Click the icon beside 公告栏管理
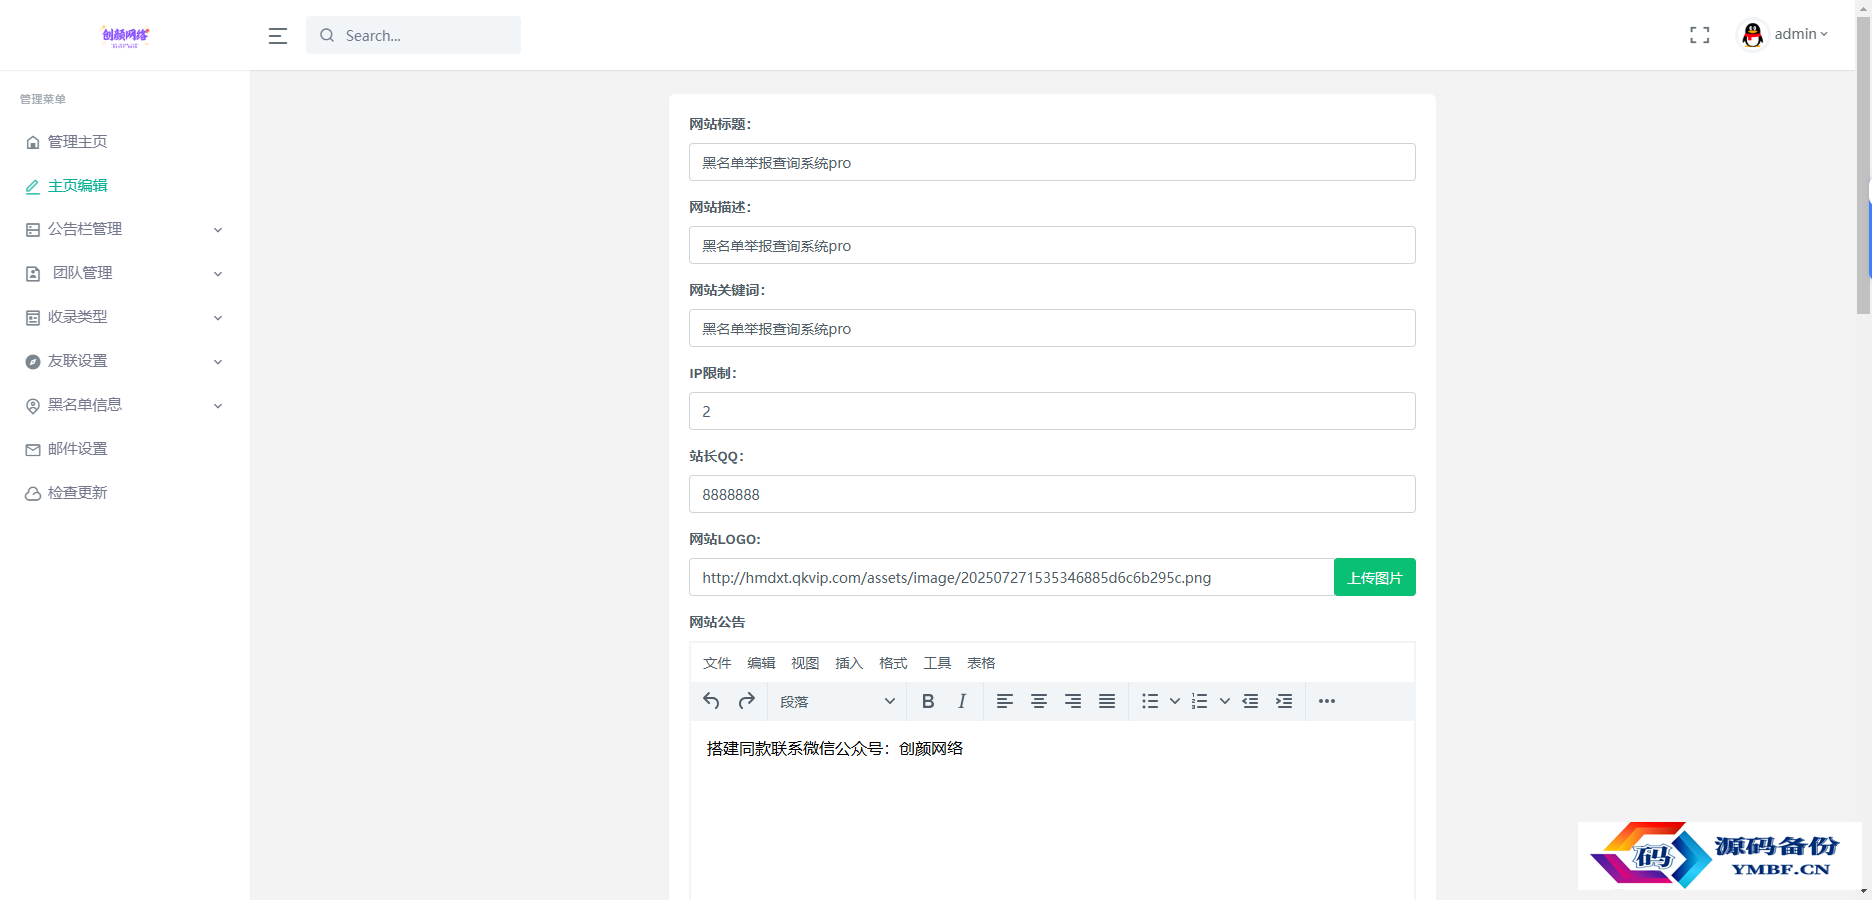Image resolution: width=1872 pixels, height=900 pixels. pos(33,230)
